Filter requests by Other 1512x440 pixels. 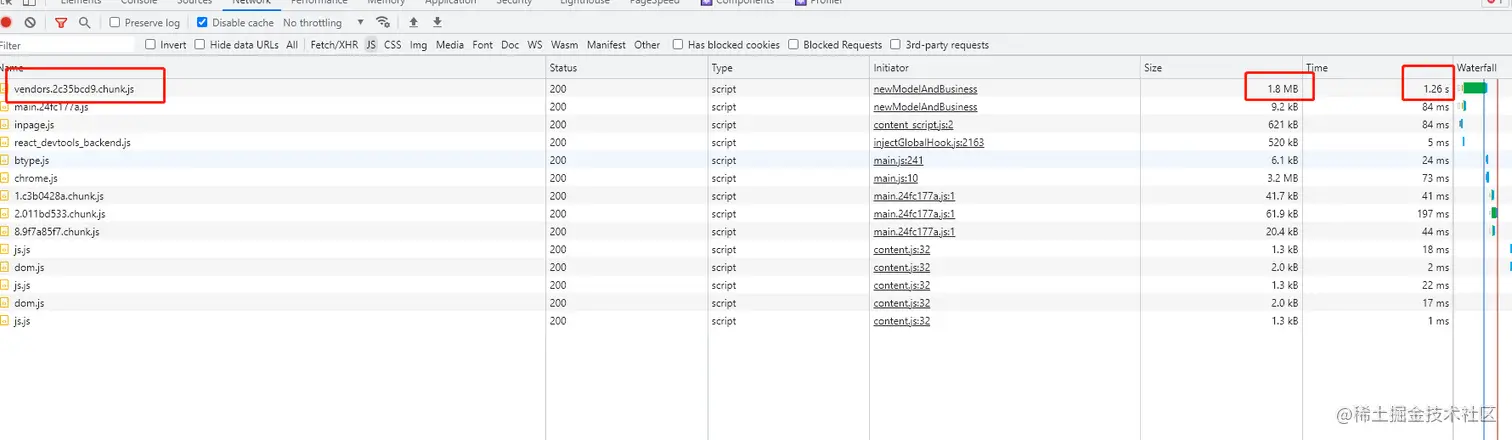click(x=647, y=45)
